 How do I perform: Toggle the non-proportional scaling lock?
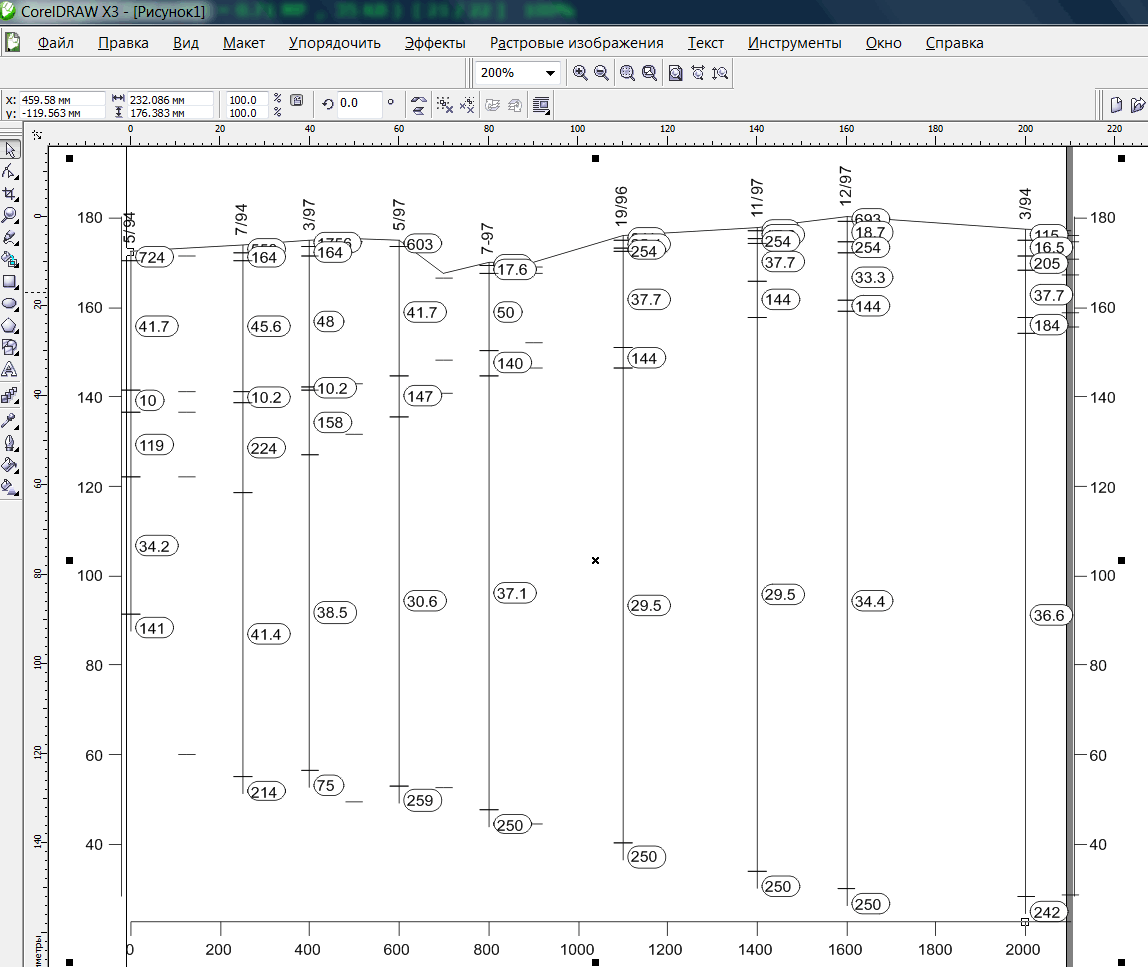point(296,101)
